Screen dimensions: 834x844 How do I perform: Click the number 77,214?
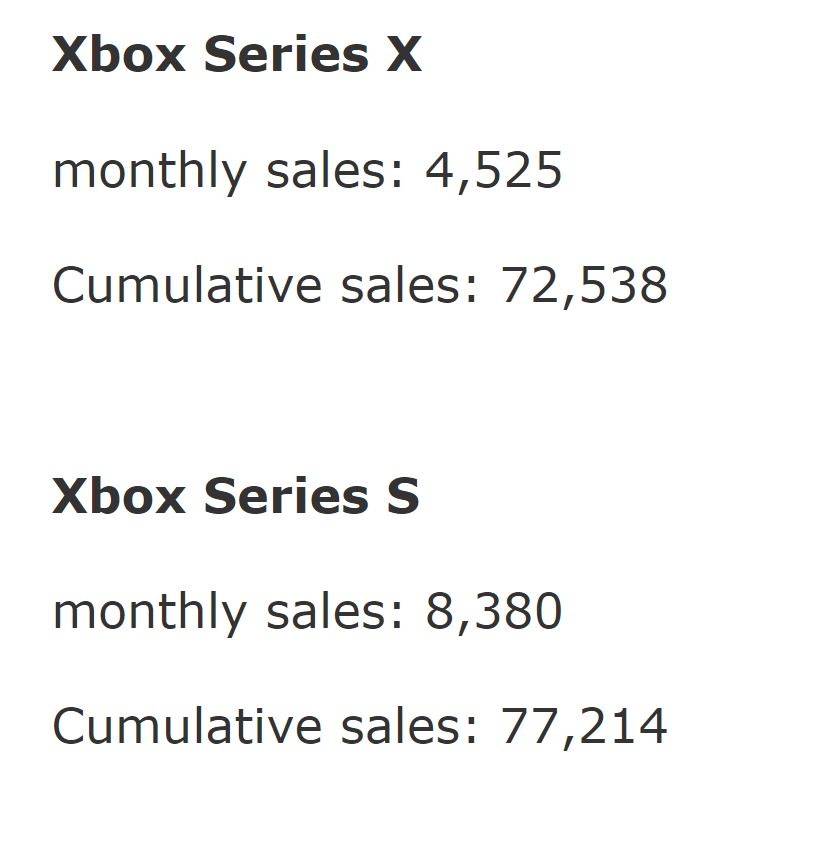584,728
